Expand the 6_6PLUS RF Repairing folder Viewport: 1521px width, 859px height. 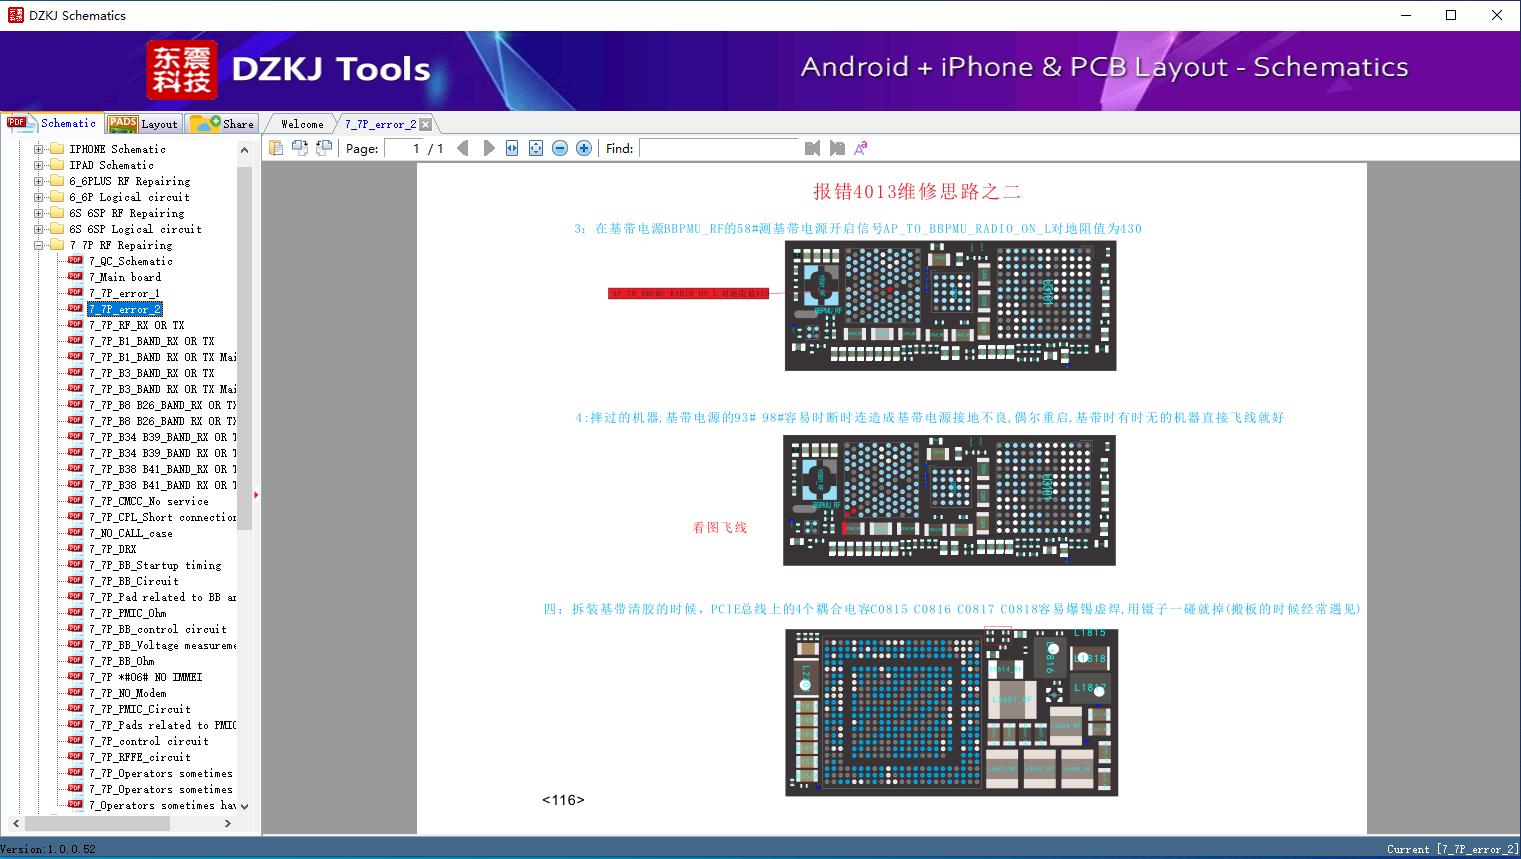pos(39,181)
